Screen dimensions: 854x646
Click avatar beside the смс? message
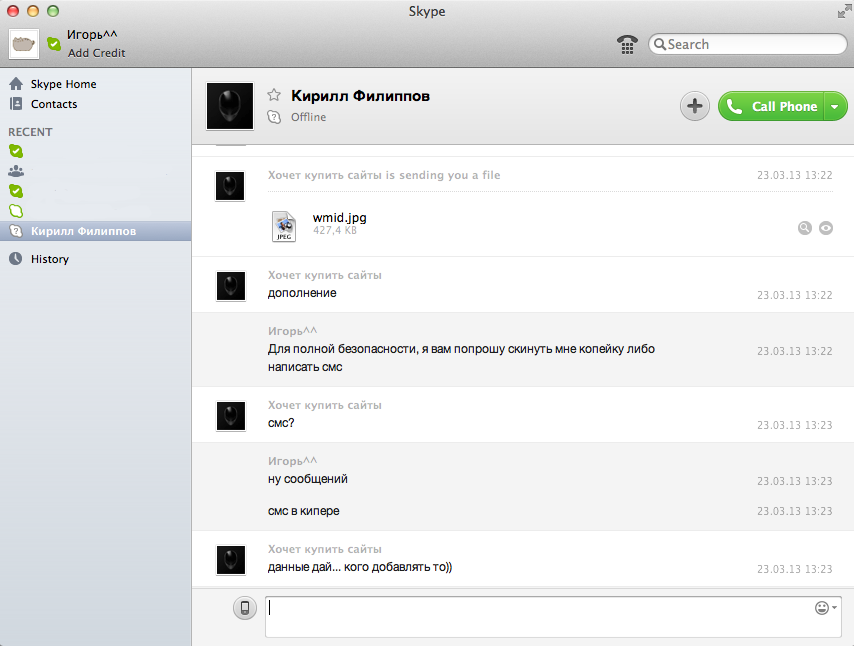[230, 416]
